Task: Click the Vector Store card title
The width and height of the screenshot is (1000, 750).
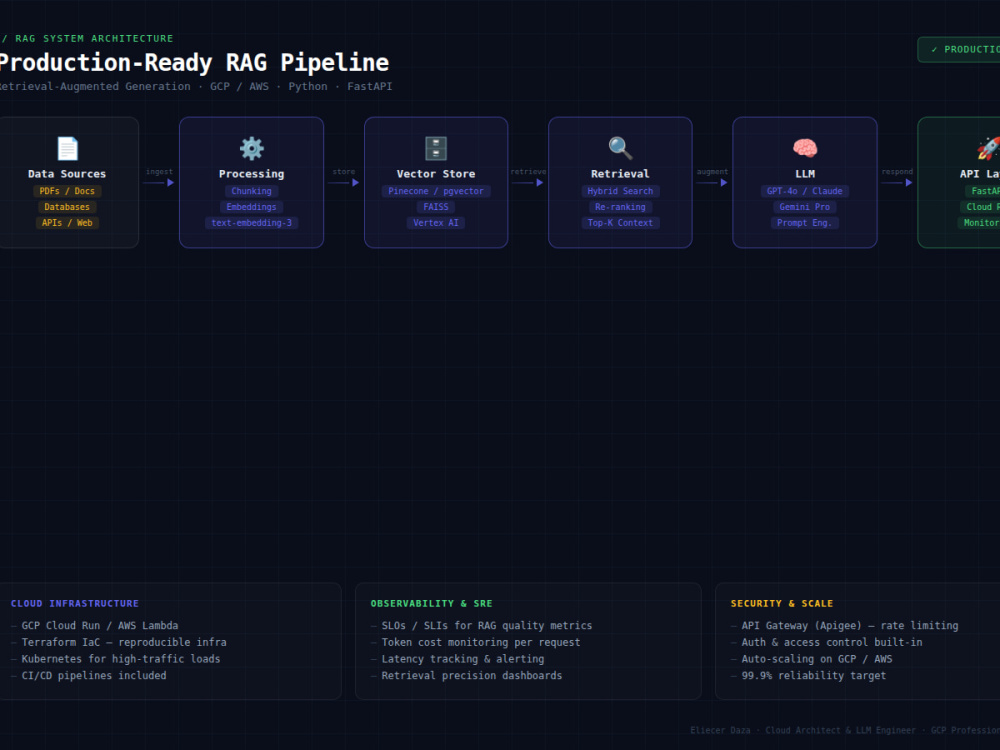Action: (436, 174)
